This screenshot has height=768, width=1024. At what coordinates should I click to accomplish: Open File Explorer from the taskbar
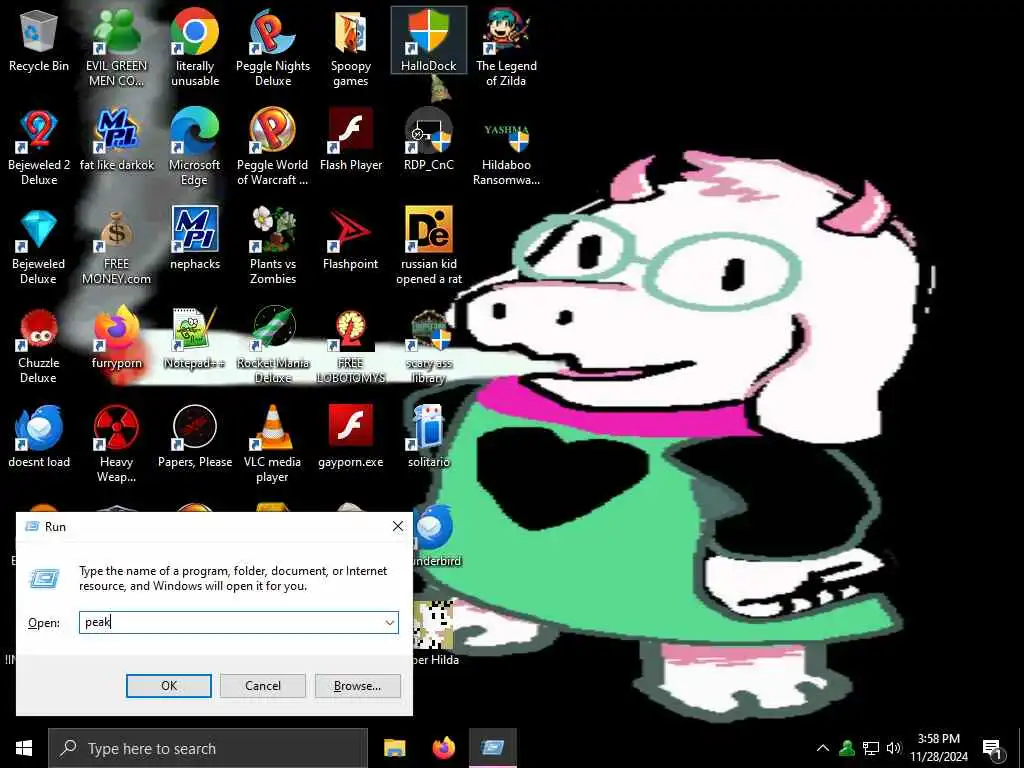coord(394,748)
